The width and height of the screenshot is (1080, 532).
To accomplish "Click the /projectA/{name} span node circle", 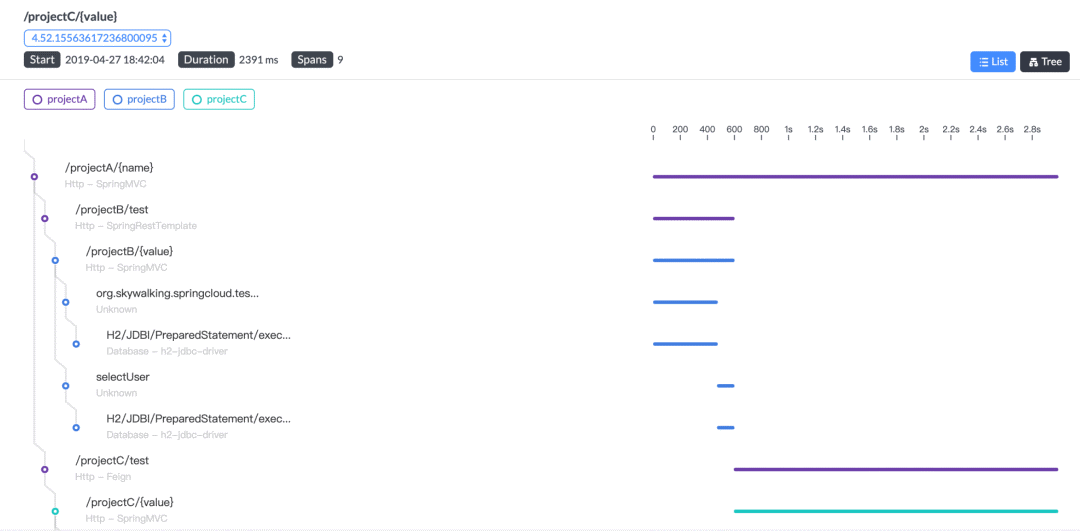I will point(34,176).
